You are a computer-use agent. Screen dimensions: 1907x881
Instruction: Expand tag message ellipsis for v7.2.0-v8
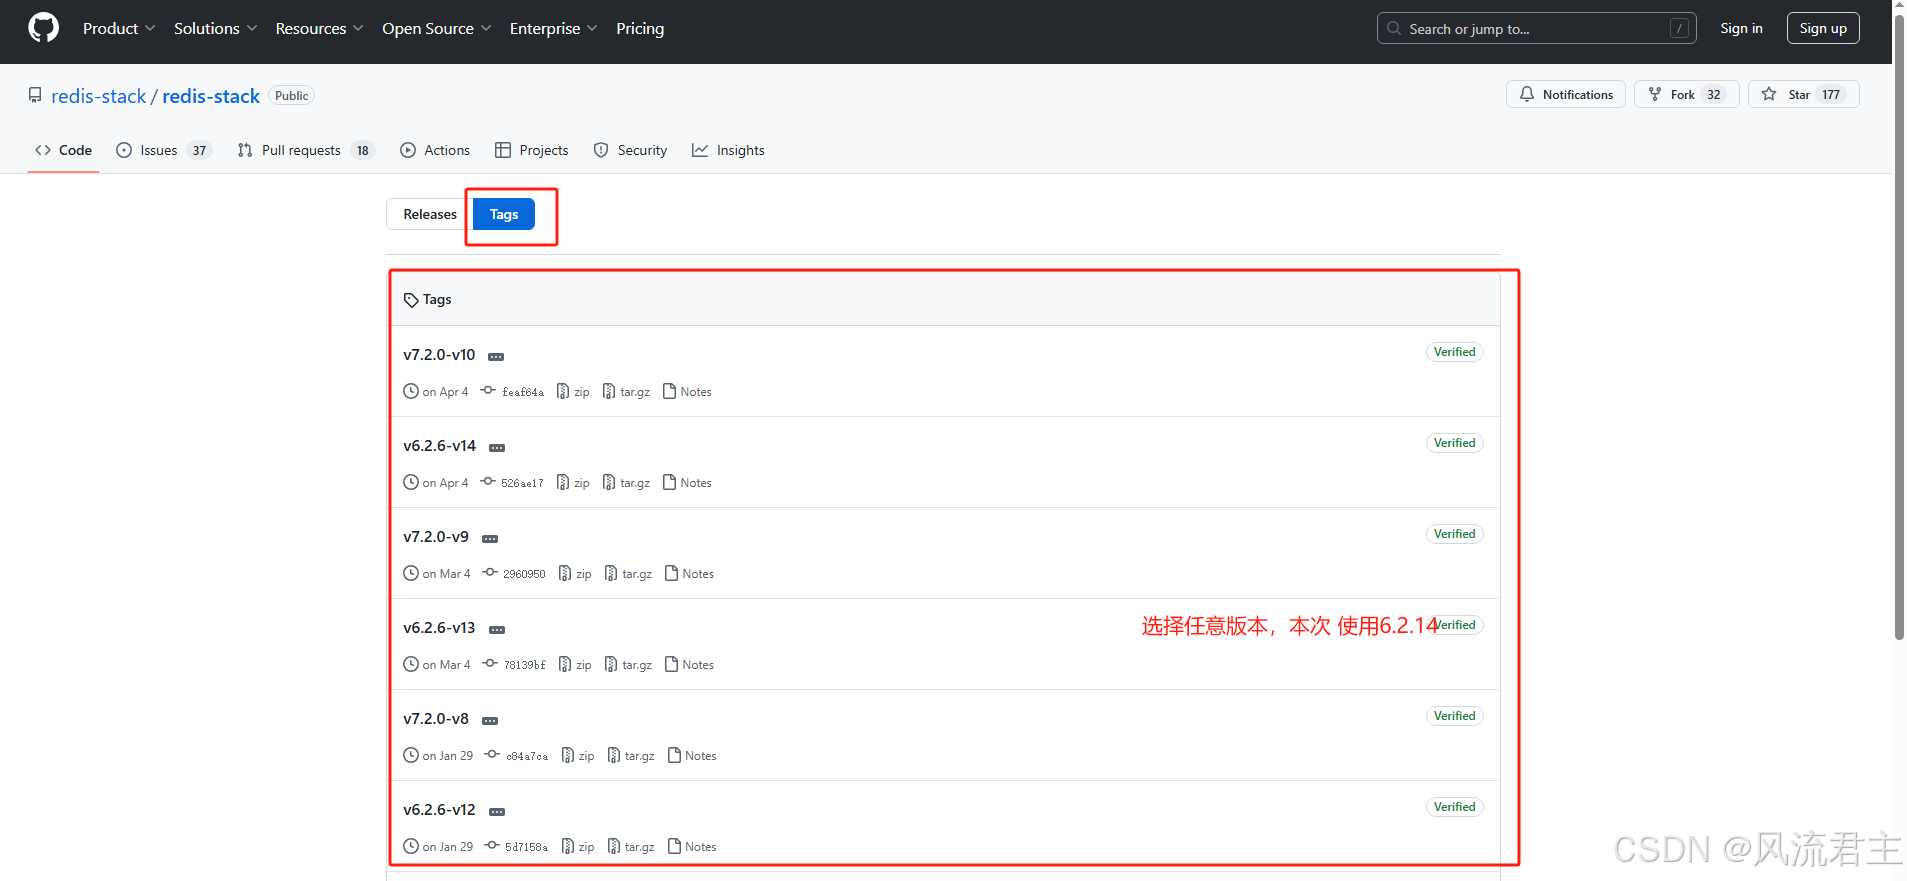click(x=490, y=721)
